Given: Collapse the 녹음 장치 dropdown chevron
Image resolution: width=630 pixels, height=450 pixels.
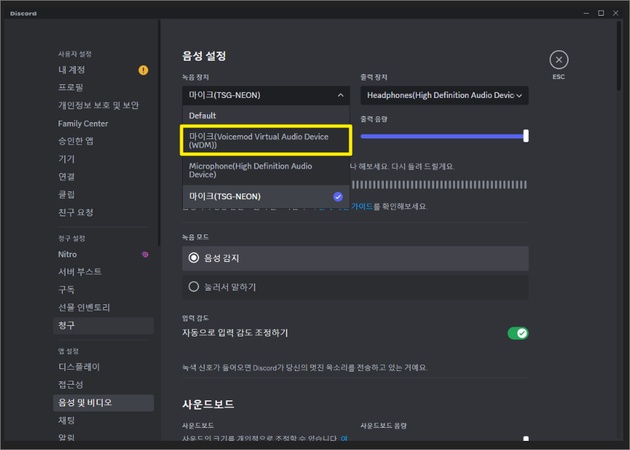Looking at the screenshot, I should (340, 95).
